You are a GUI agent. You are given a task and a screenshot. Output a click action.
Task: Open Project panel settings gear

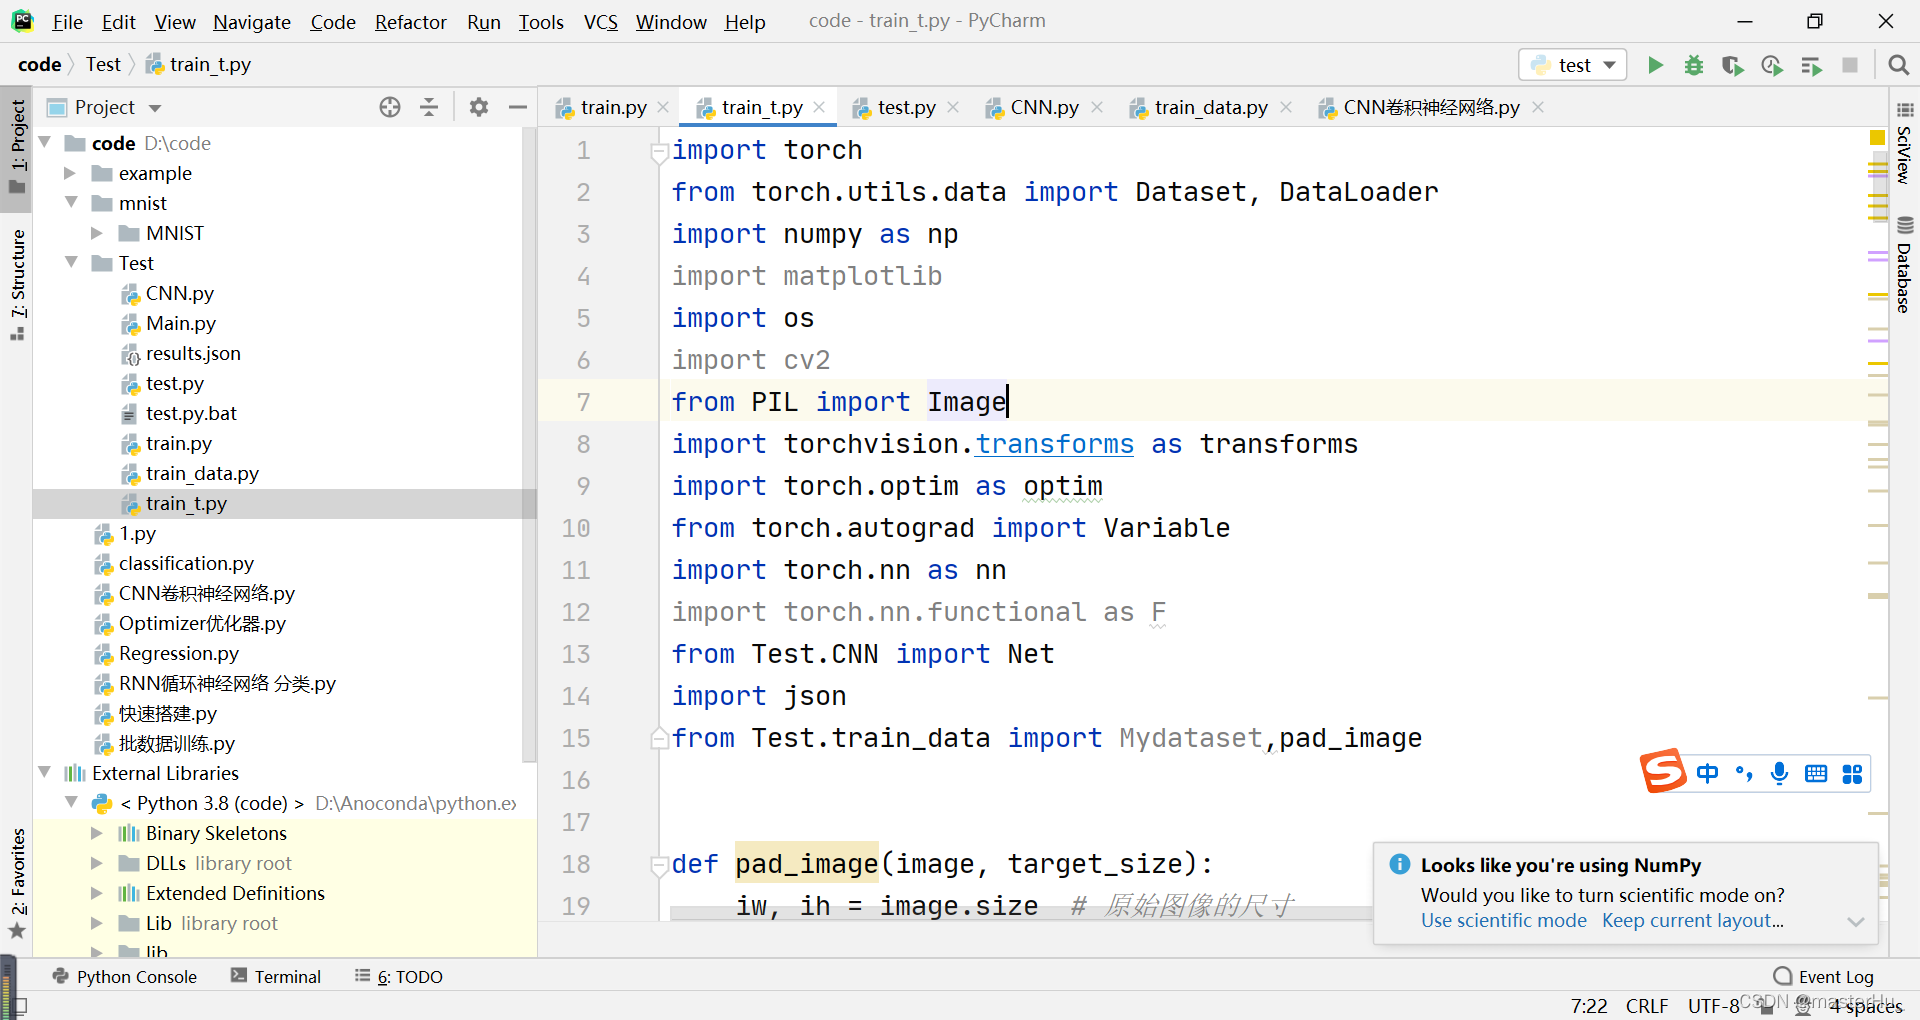tap(479, 107)
